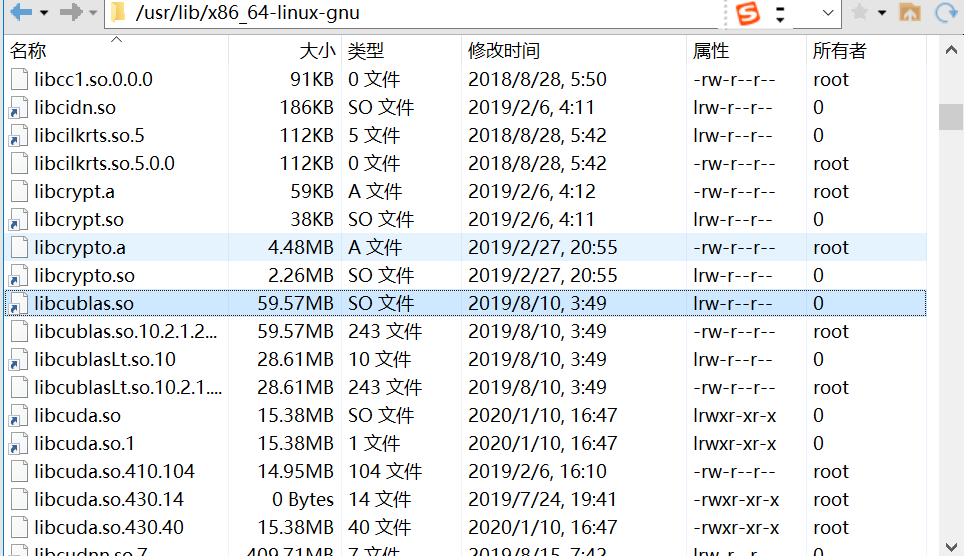Image resolution: width=964 pixels, height=556 pixels.
Task: Select the file name libcublas.so.10.2.1.2...
Action: click(126, 332)
